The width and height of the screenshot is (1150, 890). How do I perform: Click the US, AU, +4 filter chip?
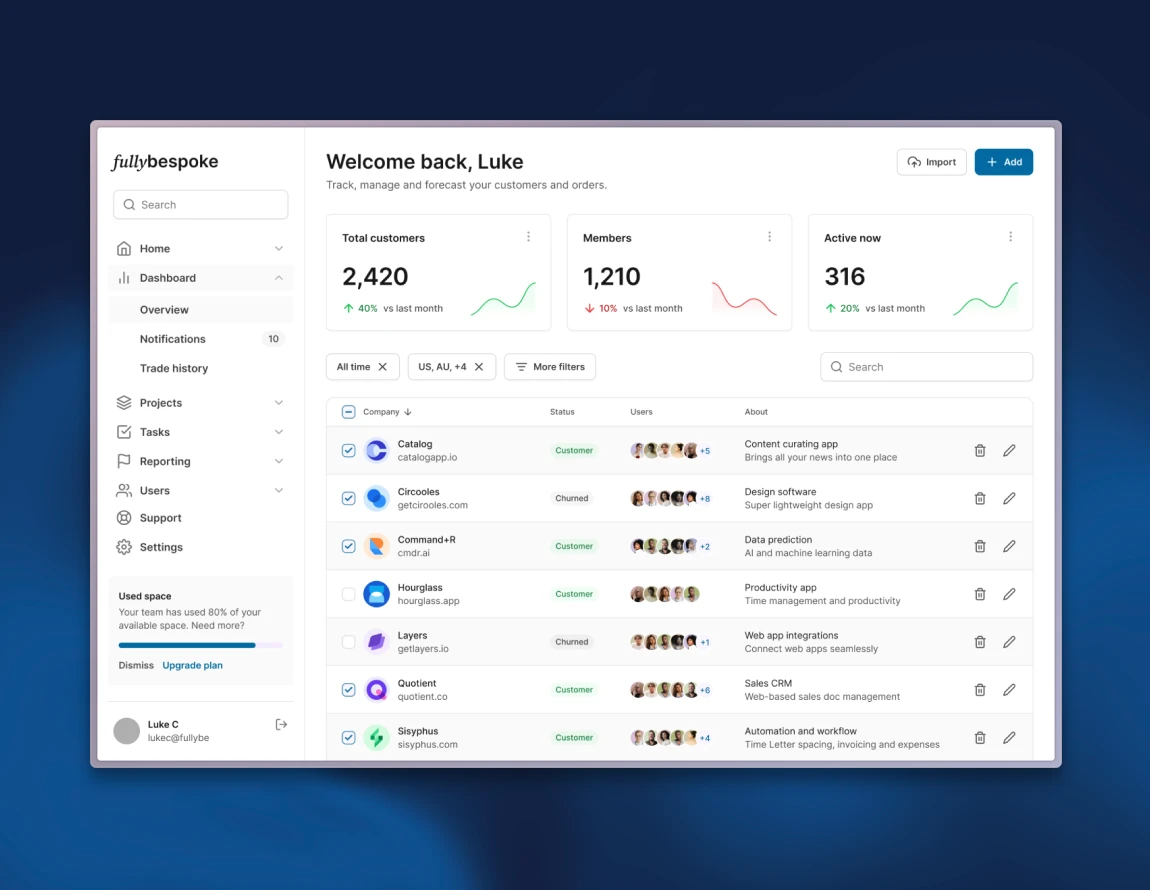(x=452, y=367)
